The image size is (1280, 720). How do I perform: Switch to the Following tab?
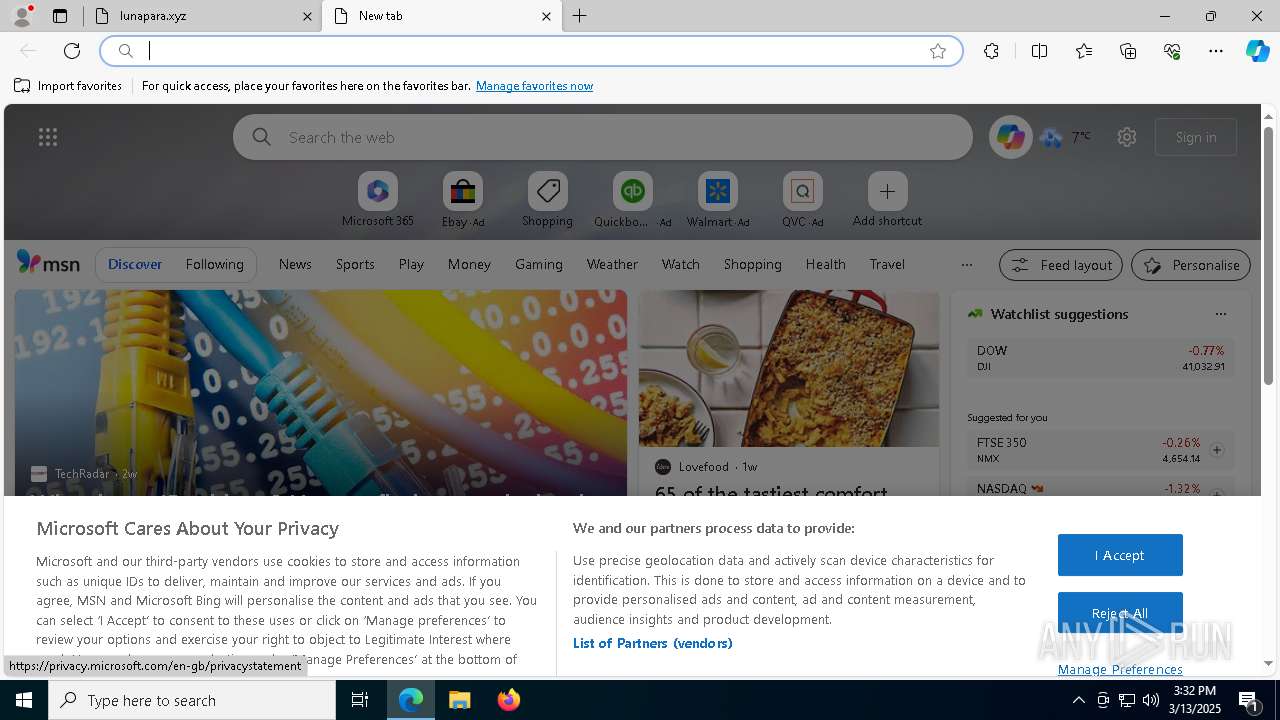coord(214,264)
